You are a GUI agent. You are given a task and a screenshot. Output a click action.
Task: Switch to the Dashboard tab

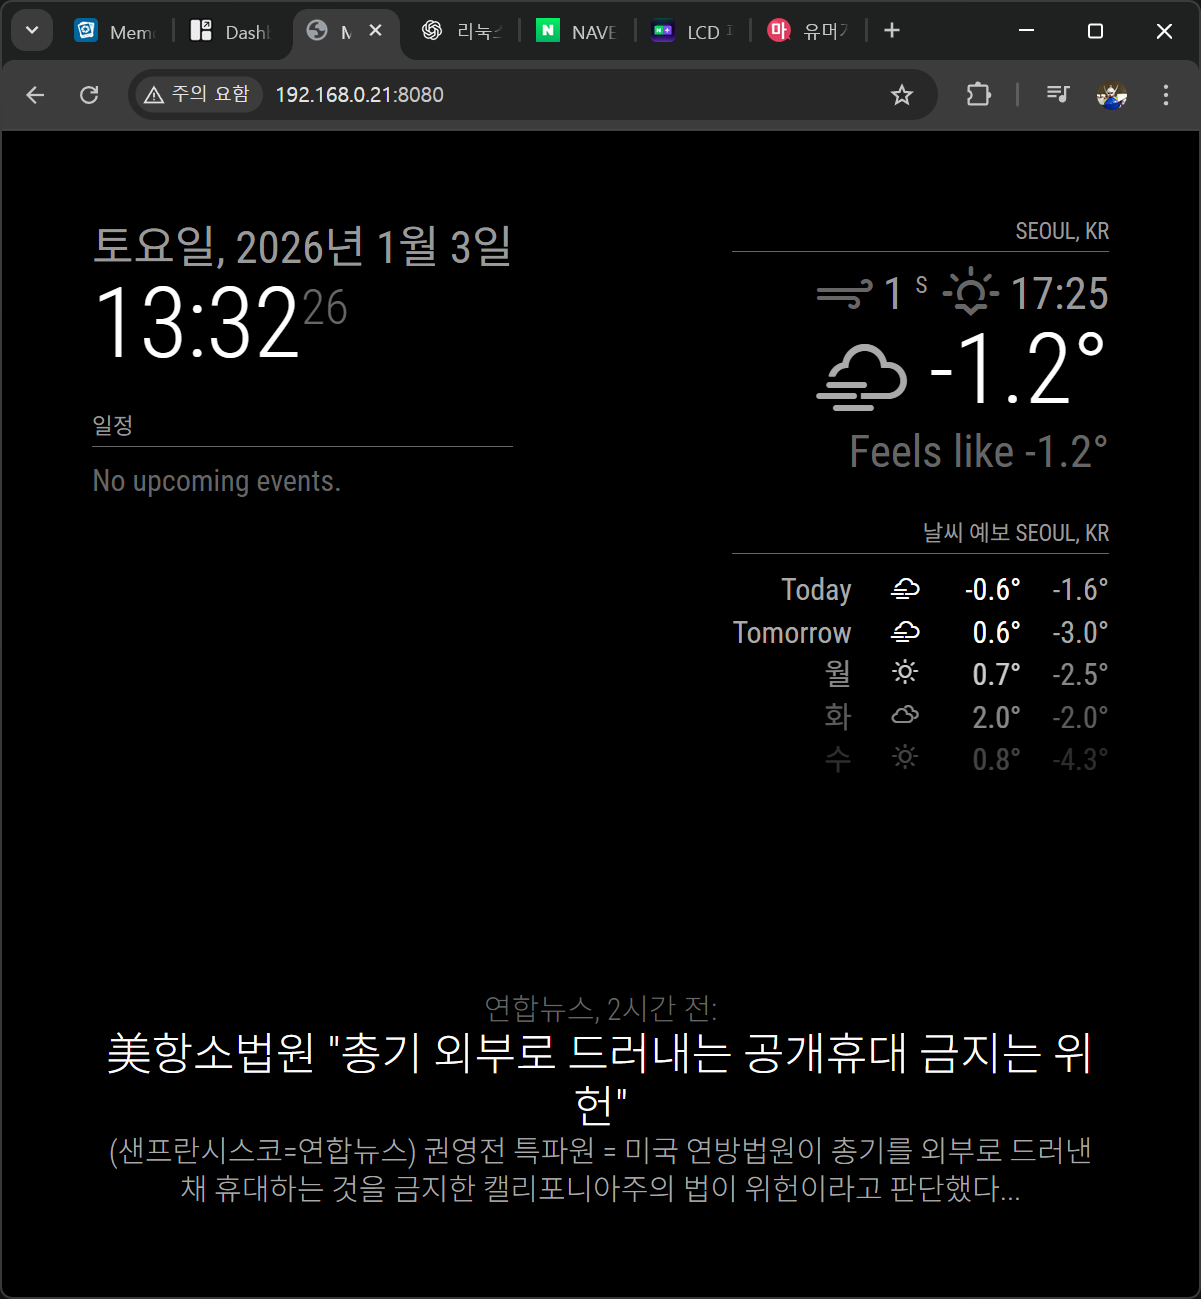pyautogui.click(x=231, y=32)
